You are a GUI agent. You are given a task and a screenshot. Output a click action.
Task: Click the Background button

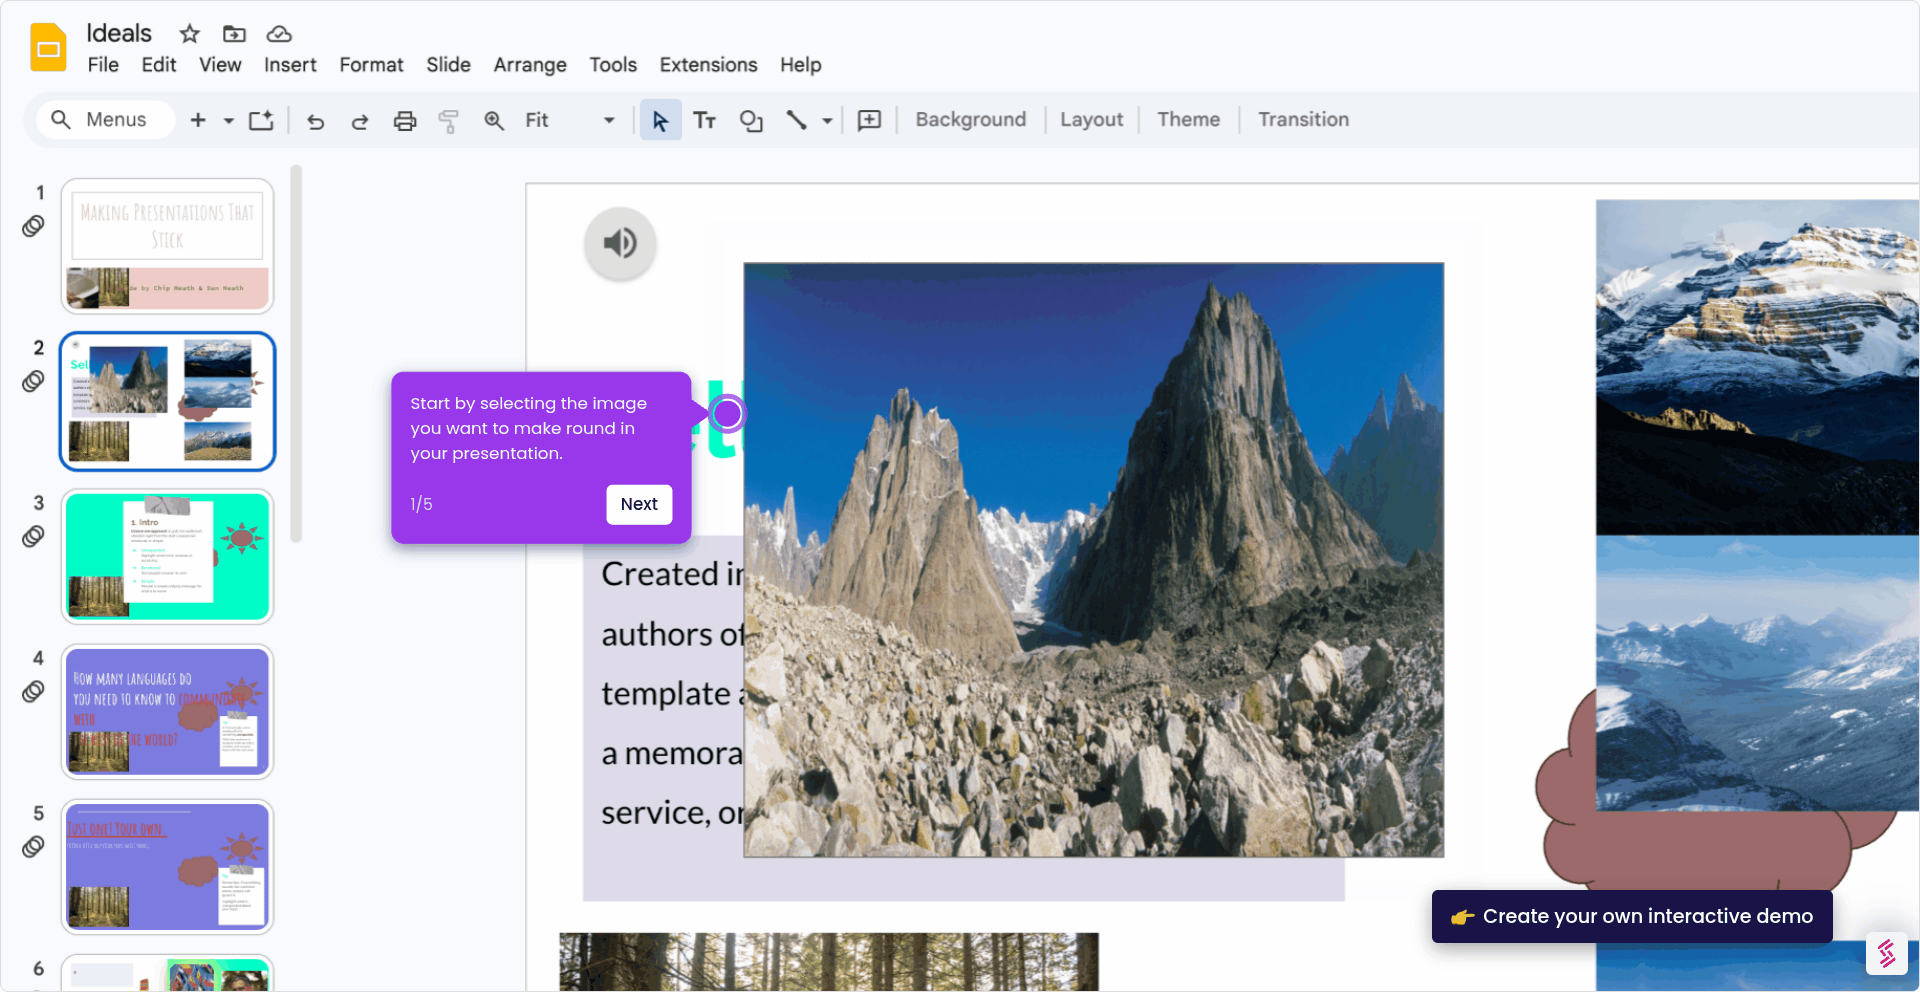(x=970, y=120)
